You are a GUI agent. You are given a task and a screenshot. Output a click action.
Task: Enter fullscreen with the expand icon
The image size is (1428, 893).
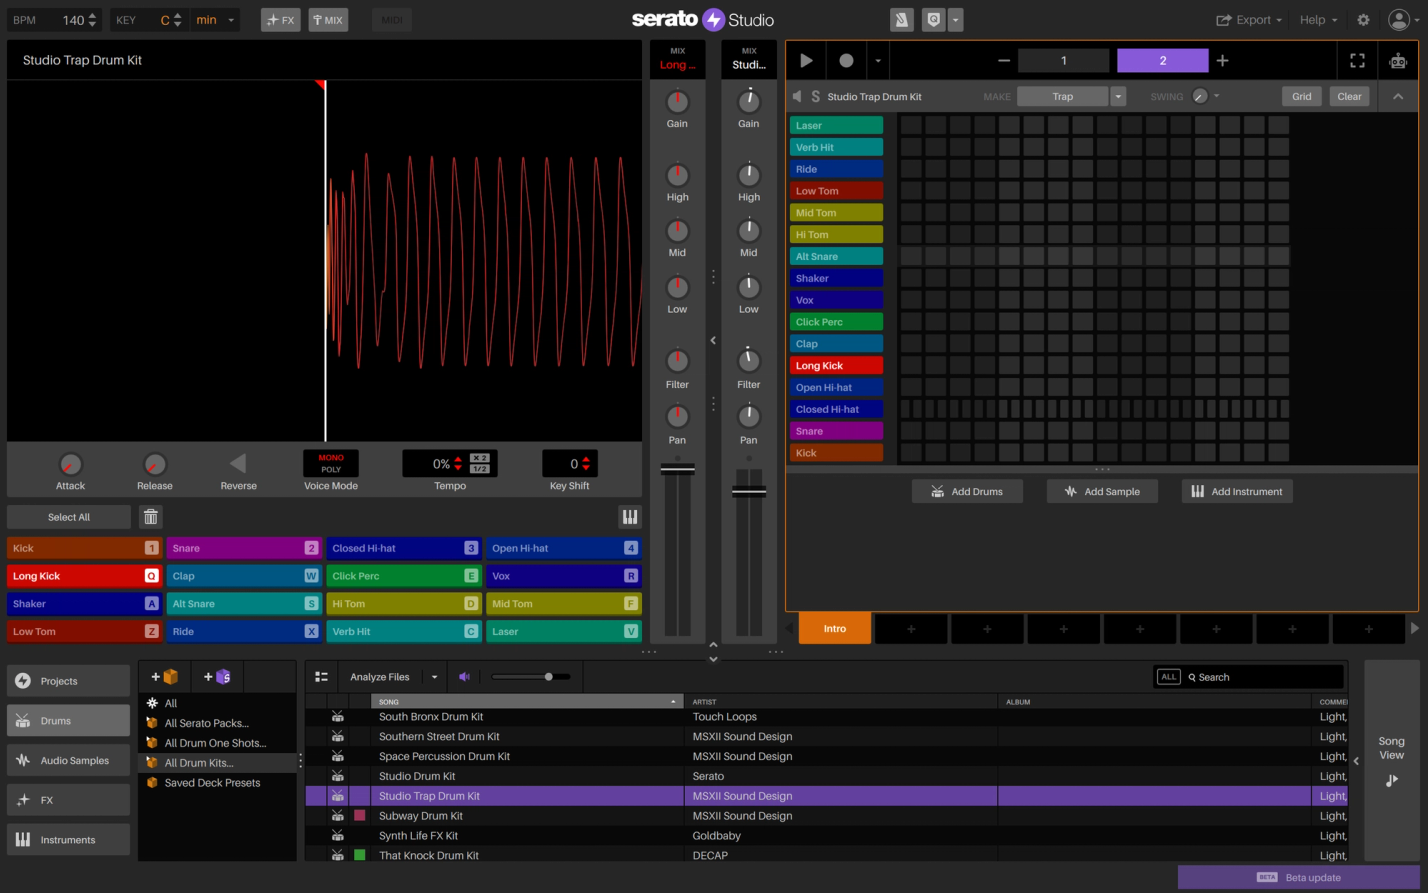(x=1357, y=60)
